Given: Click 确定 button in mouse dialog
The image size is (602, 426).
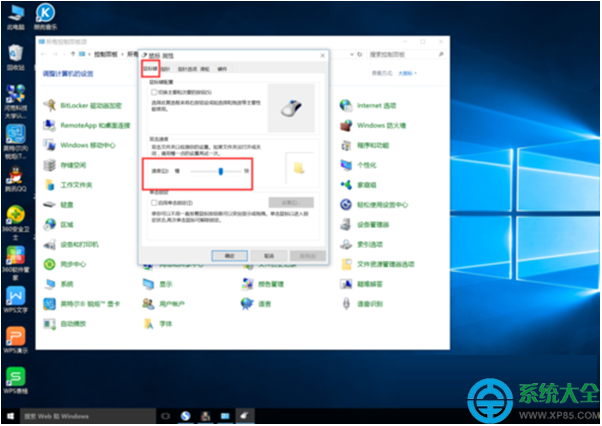Looking at the screenshot, I should point(230,256).
